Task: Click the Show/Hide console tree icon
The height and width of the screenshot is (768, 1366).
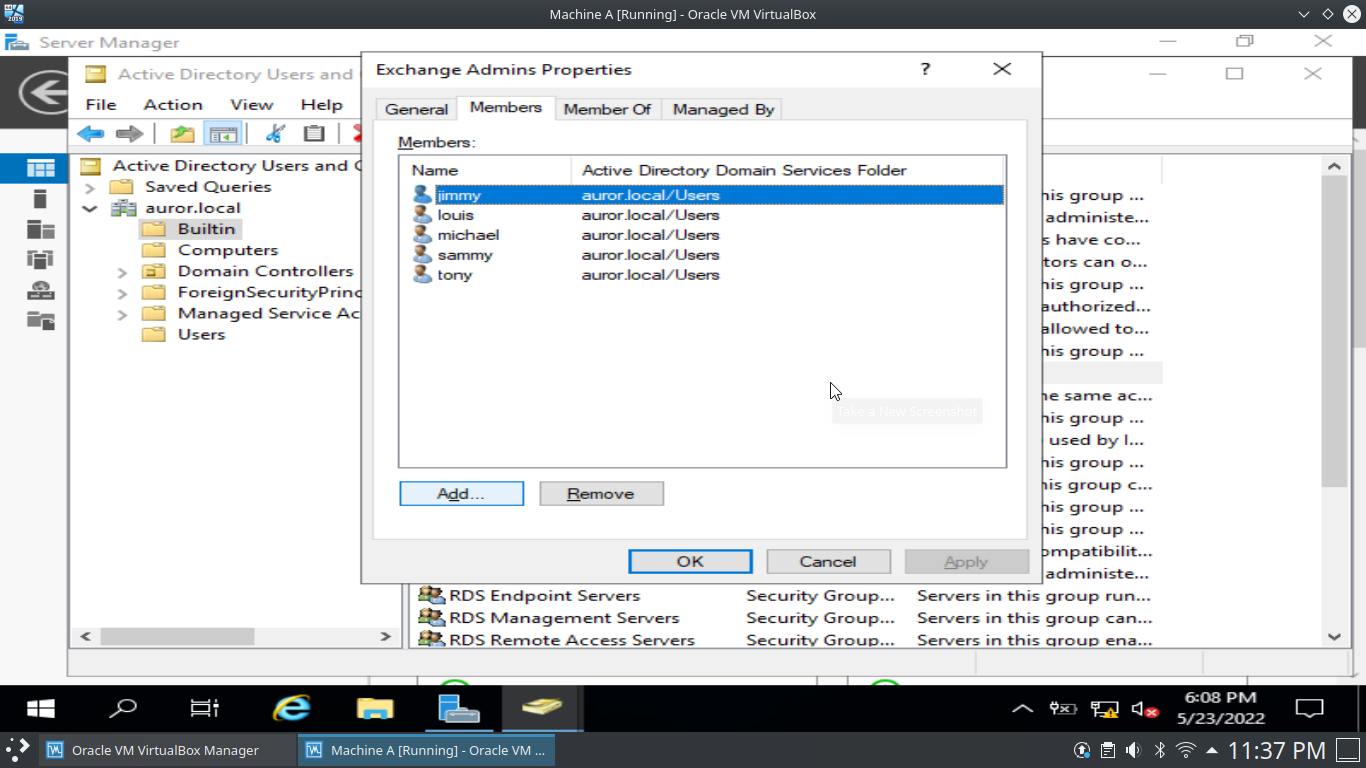Action: pos(222,134)
